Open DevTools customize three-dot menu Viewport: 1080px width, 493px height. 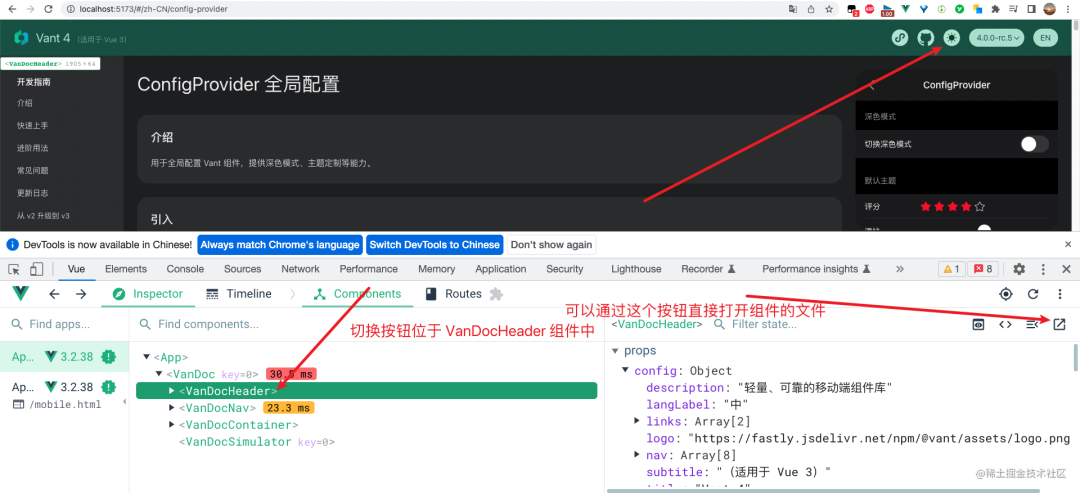pos(1043,269)
